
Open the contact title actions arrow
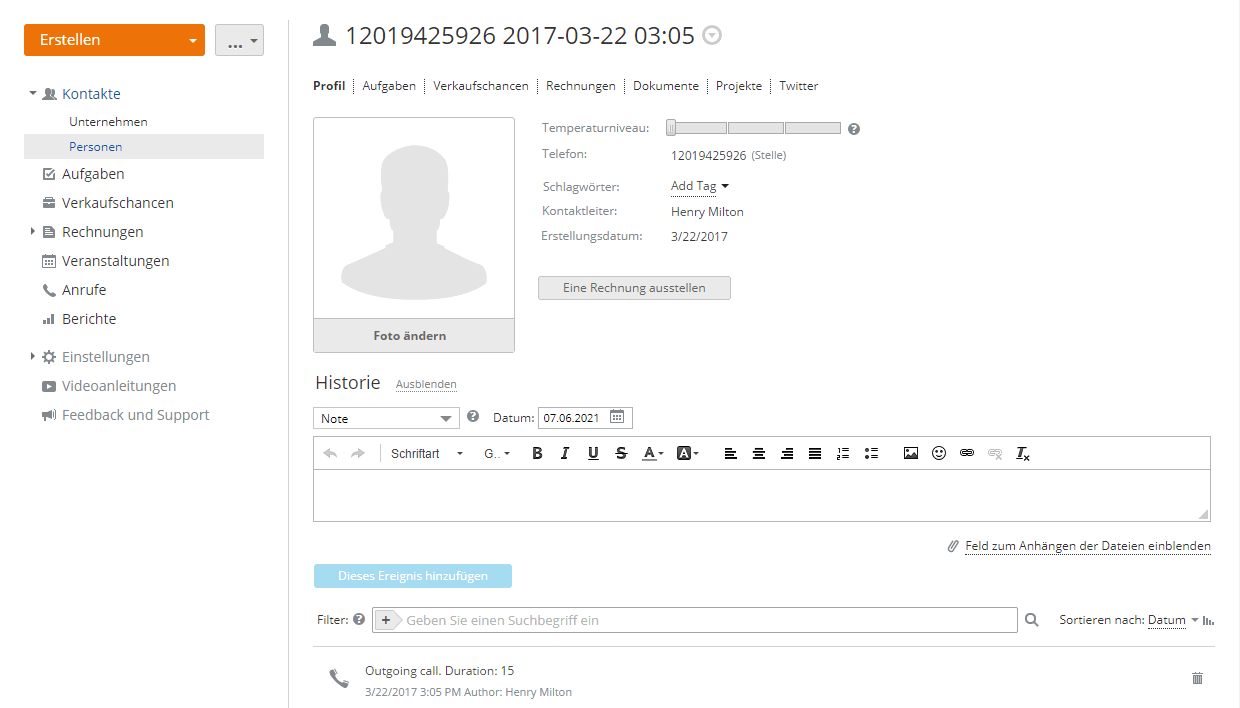[712, 36]
